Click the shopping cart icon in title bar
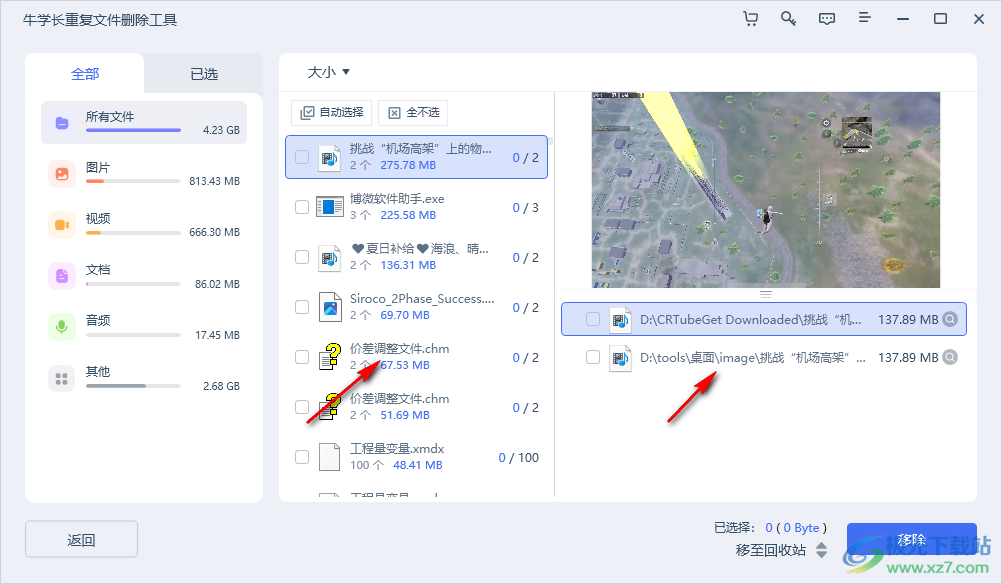This screenshot has height=584, width=1002. tap(750, 19)
